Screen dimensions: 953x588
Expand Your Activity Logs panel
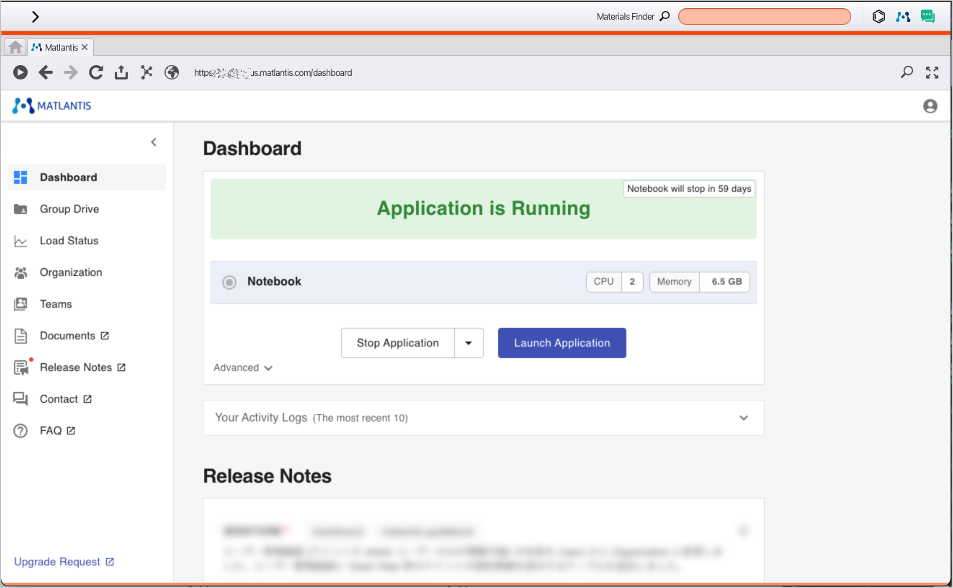(x=743, y=418)
